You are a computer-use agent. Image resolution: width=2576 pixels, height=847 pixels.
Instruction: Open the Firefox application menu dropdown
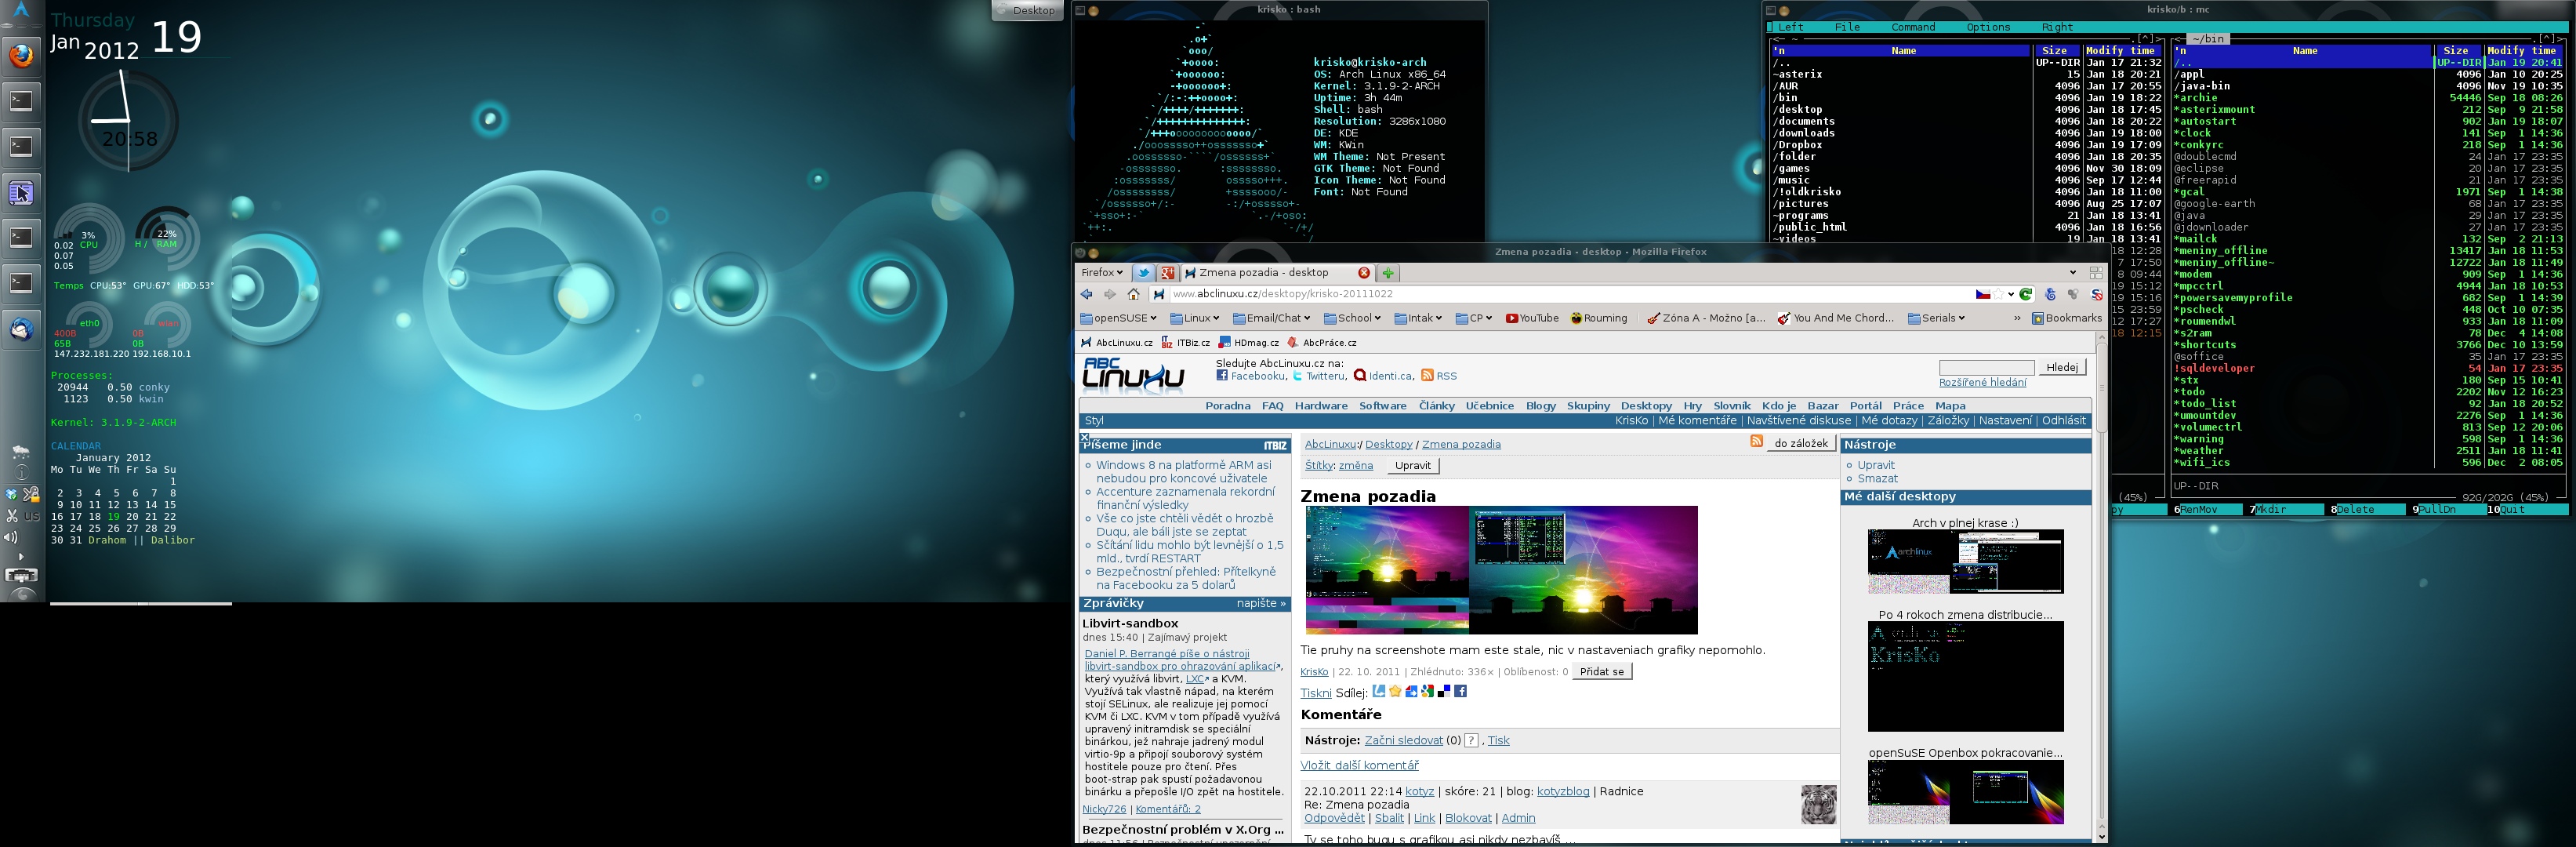[x=1102, y=273]
